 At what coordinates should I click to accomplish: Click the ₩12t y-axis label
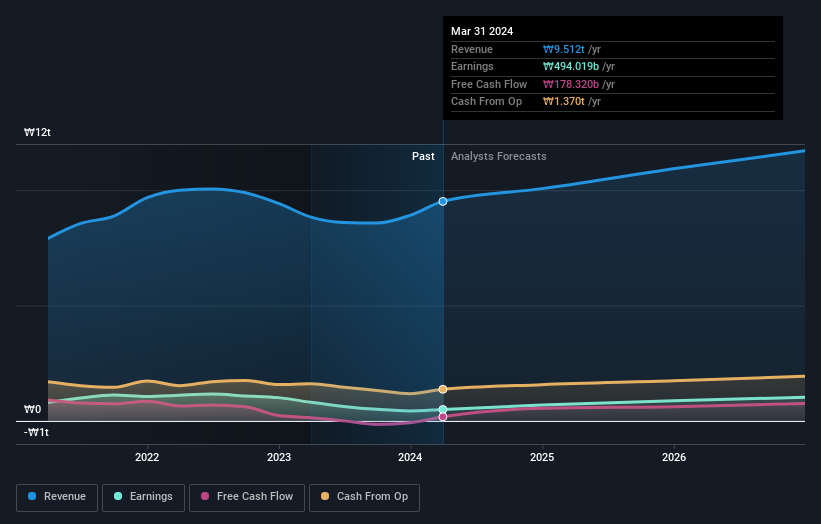coord(37,132)
